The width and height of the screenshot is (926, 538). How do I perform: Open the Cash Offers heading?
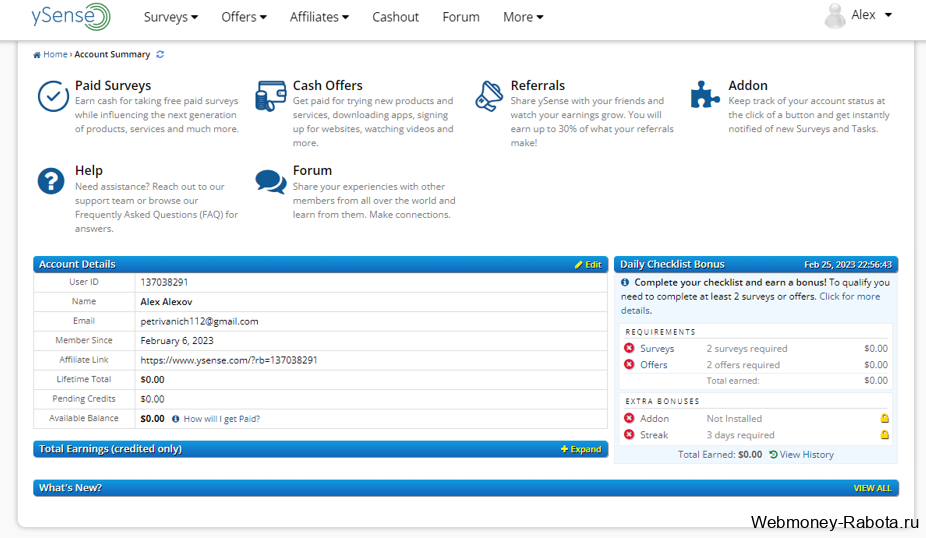(x=328, y=86)
